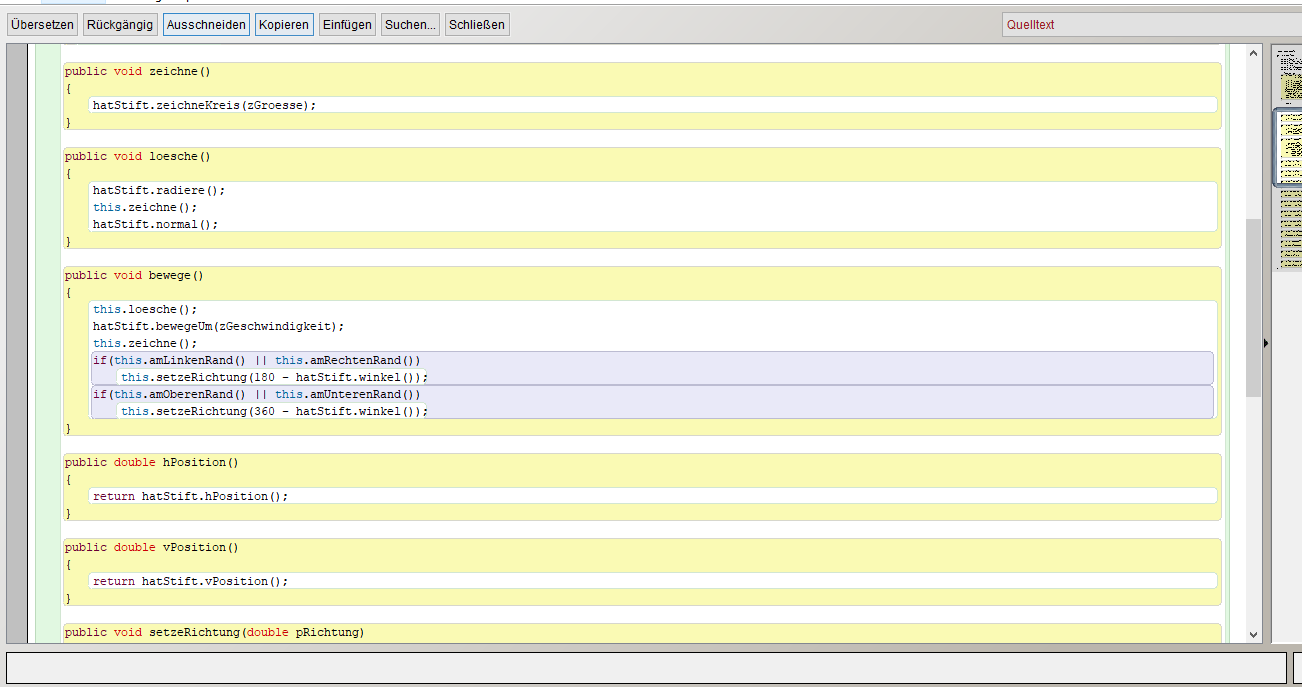Click the if amLinkenRand condition line
The image size is (1302, 687).
257,360
